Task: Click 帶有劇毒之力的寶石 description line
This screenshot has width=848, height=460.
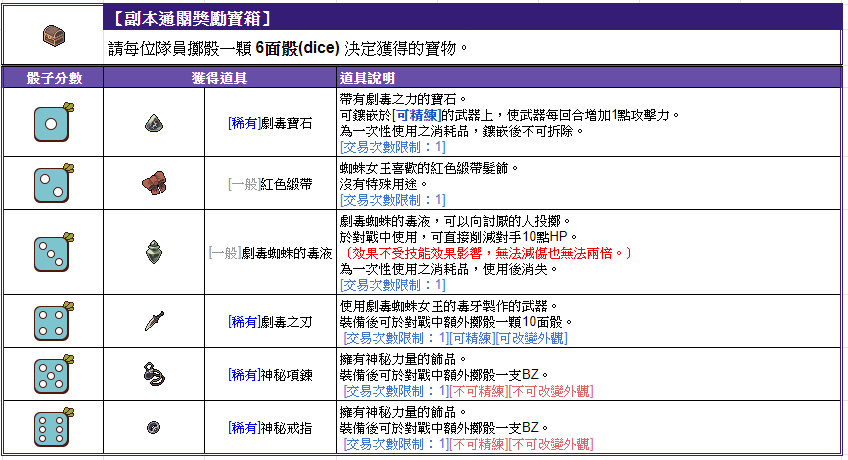Action: 403,99
